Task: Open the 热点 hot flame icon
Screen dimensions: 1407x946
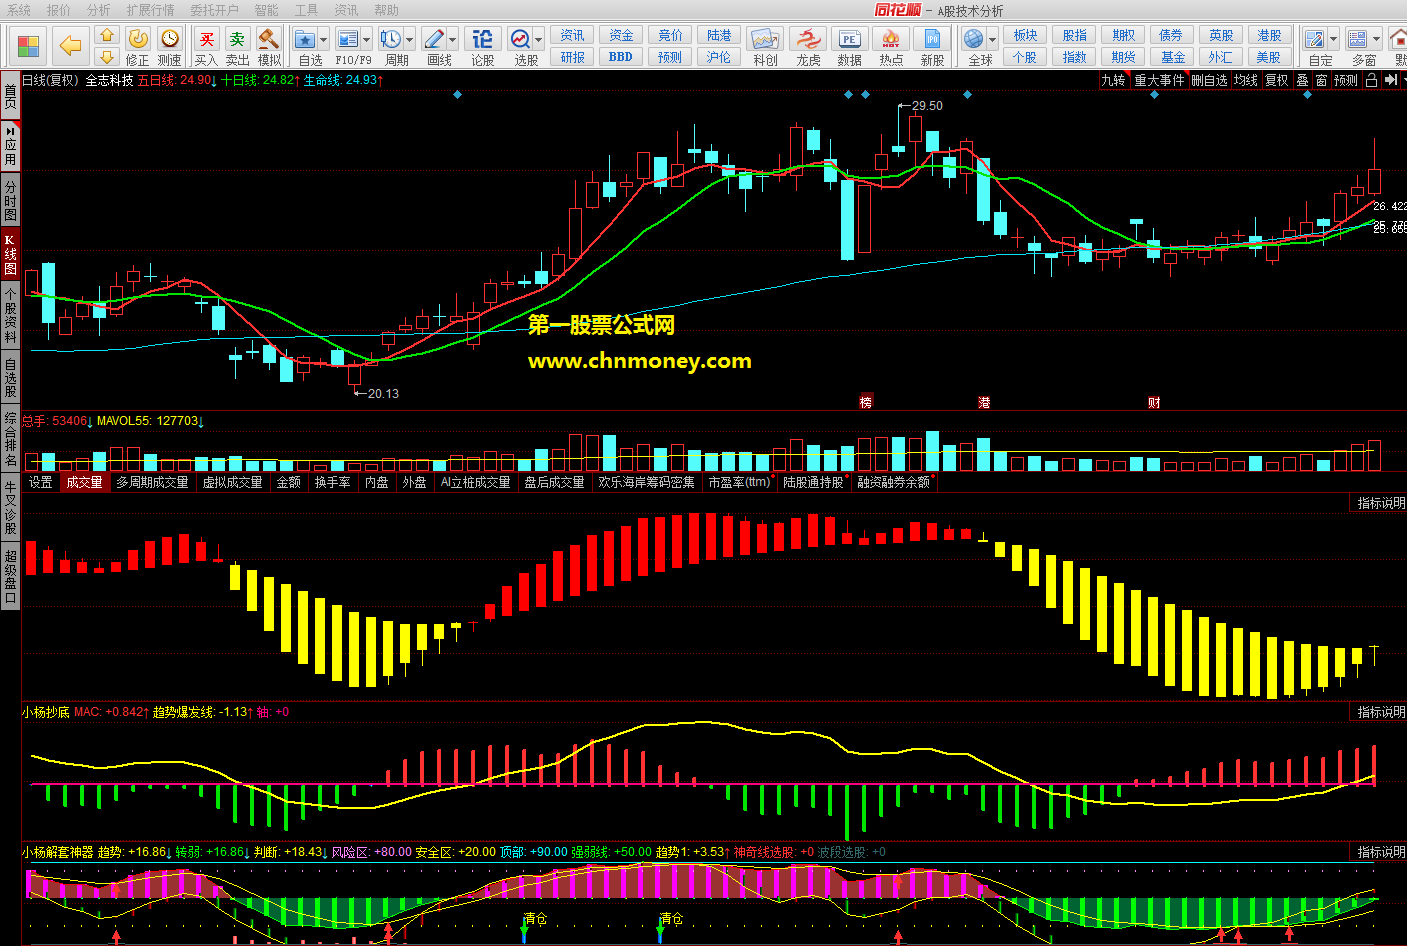Action: (891, 39)
